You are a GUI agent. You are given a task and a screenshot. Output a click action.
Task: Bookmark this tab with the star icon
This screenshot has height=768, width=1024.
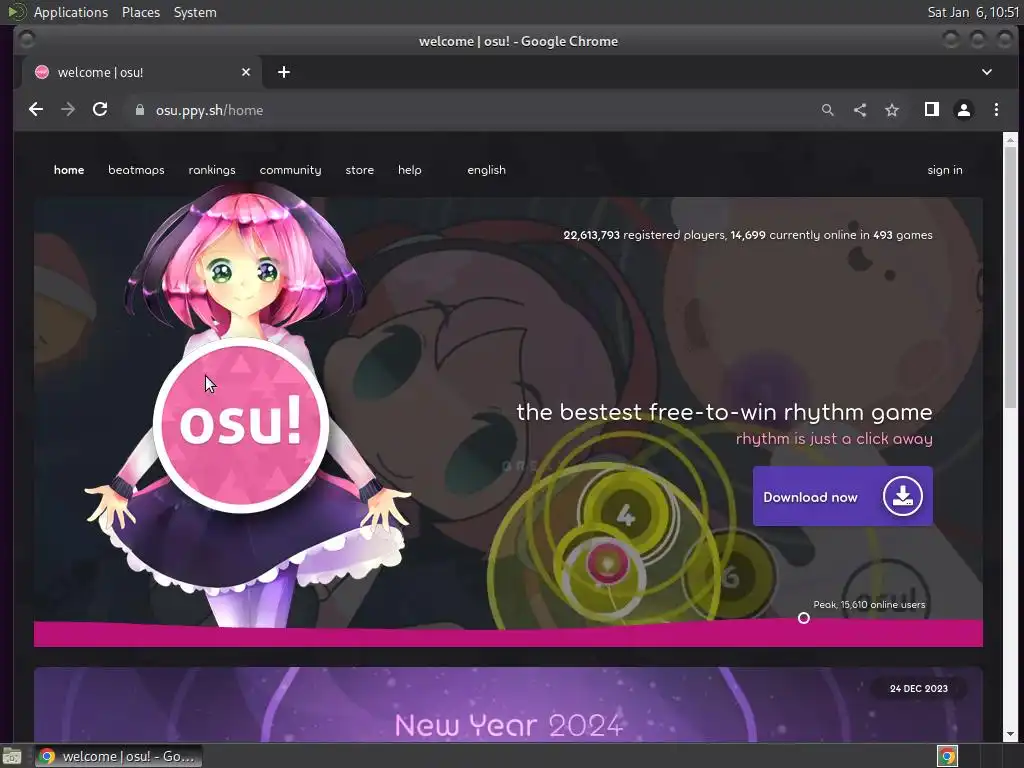pos(892,110)
